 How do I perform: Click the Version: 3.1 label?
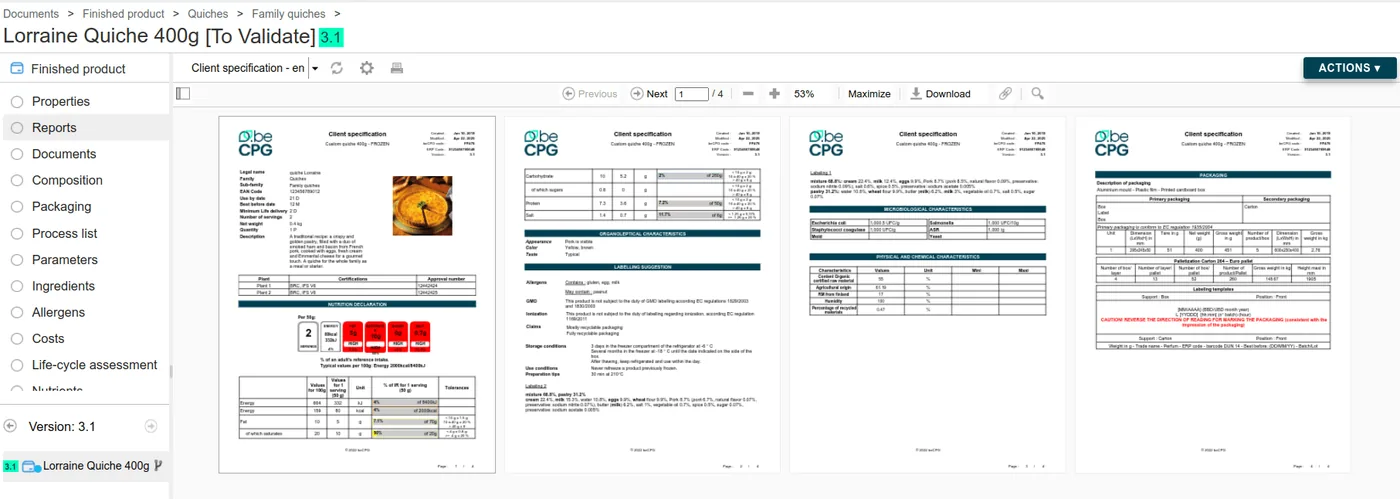point(62,426)
